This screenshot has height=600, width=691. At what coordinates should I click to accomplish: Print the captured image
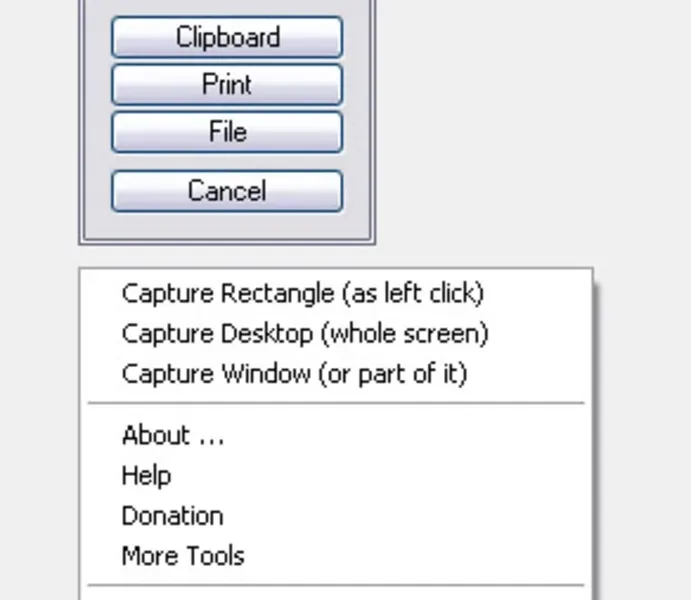point(227,85)
